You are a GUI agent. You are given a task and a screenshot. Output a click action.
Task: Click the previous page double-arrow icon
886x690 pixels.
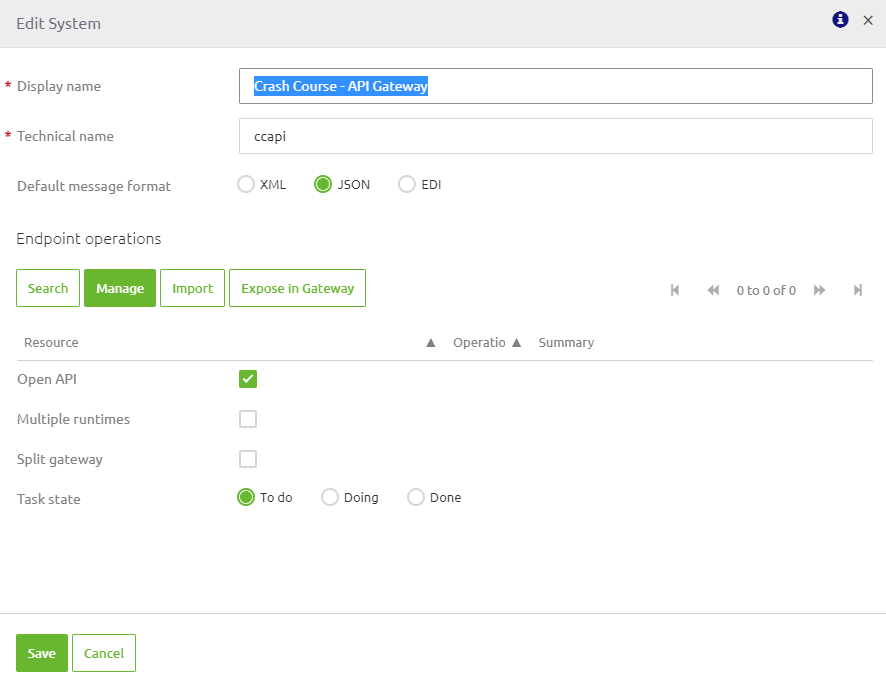[x=712, y=290]
